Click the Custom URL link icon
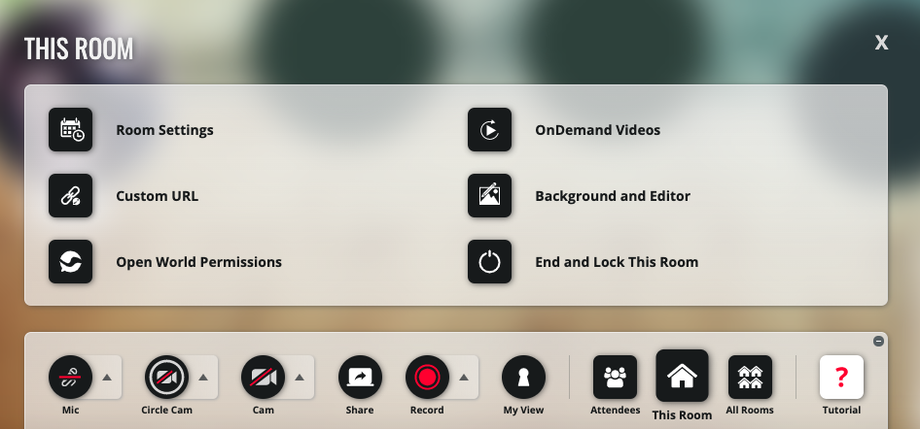920x429 pixels. (70, 195)
